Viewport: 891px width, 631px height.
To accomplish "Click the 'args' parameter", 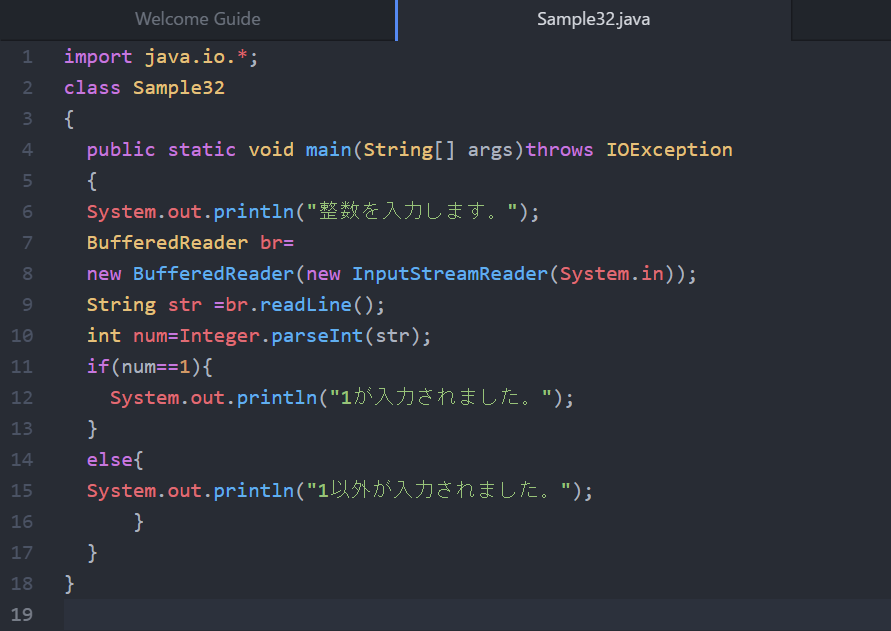I will tap(490, 150).
